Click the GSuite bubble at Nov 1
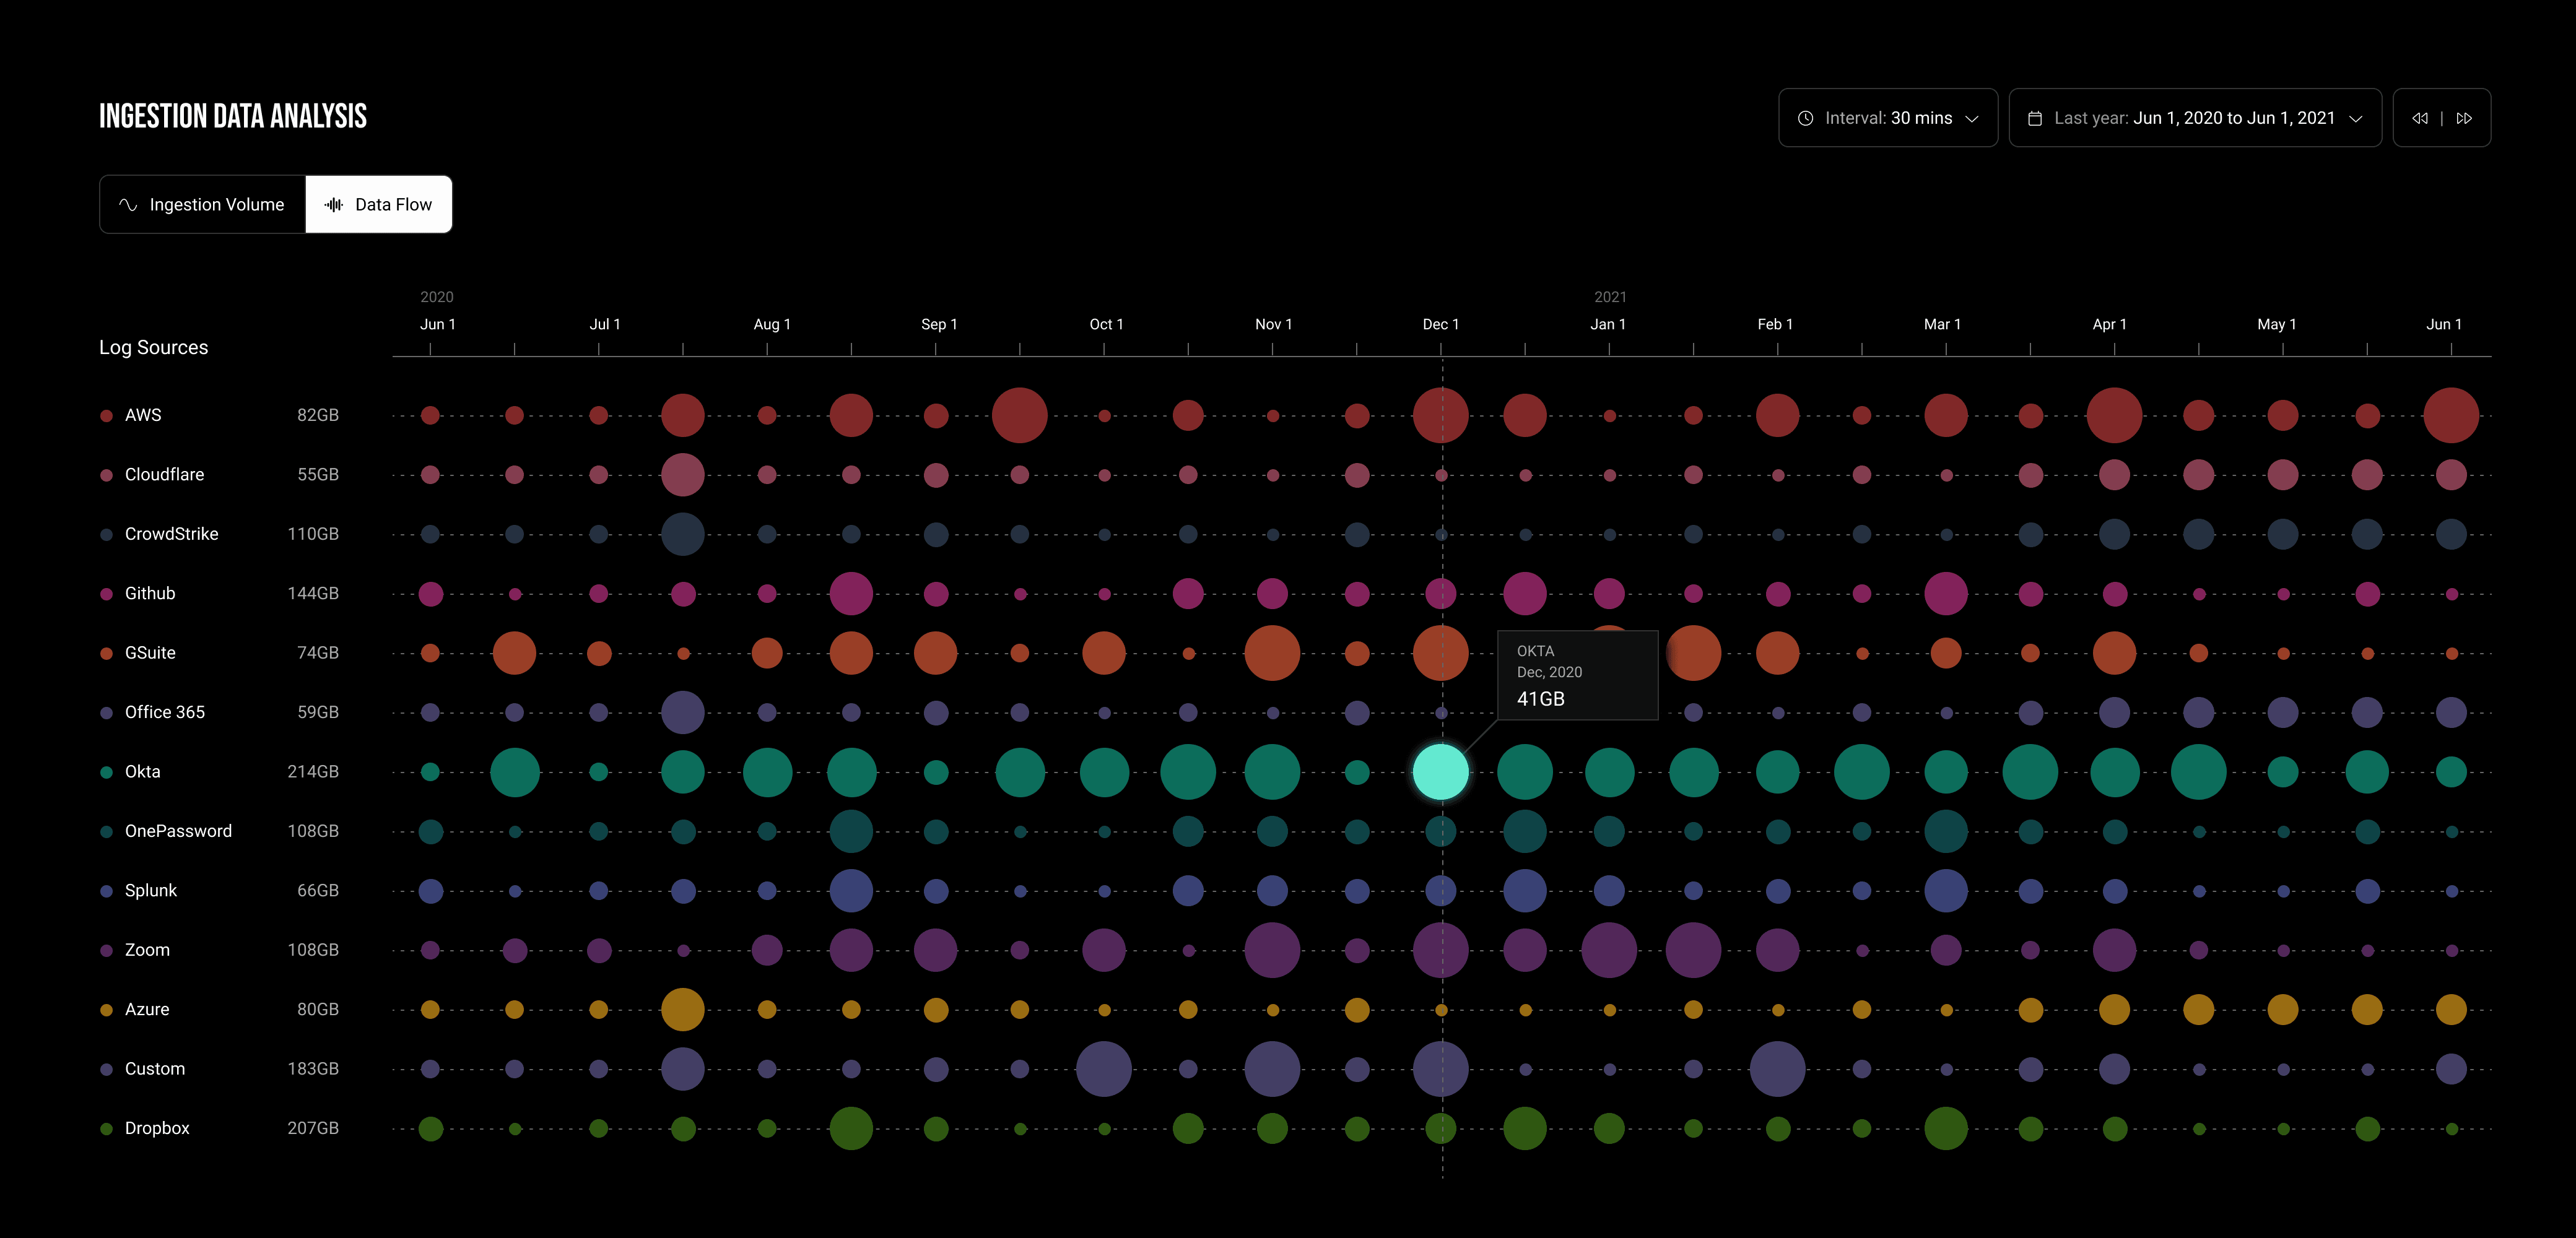The height and width of the screenshot is (1238, 2576). [1272, 653]
